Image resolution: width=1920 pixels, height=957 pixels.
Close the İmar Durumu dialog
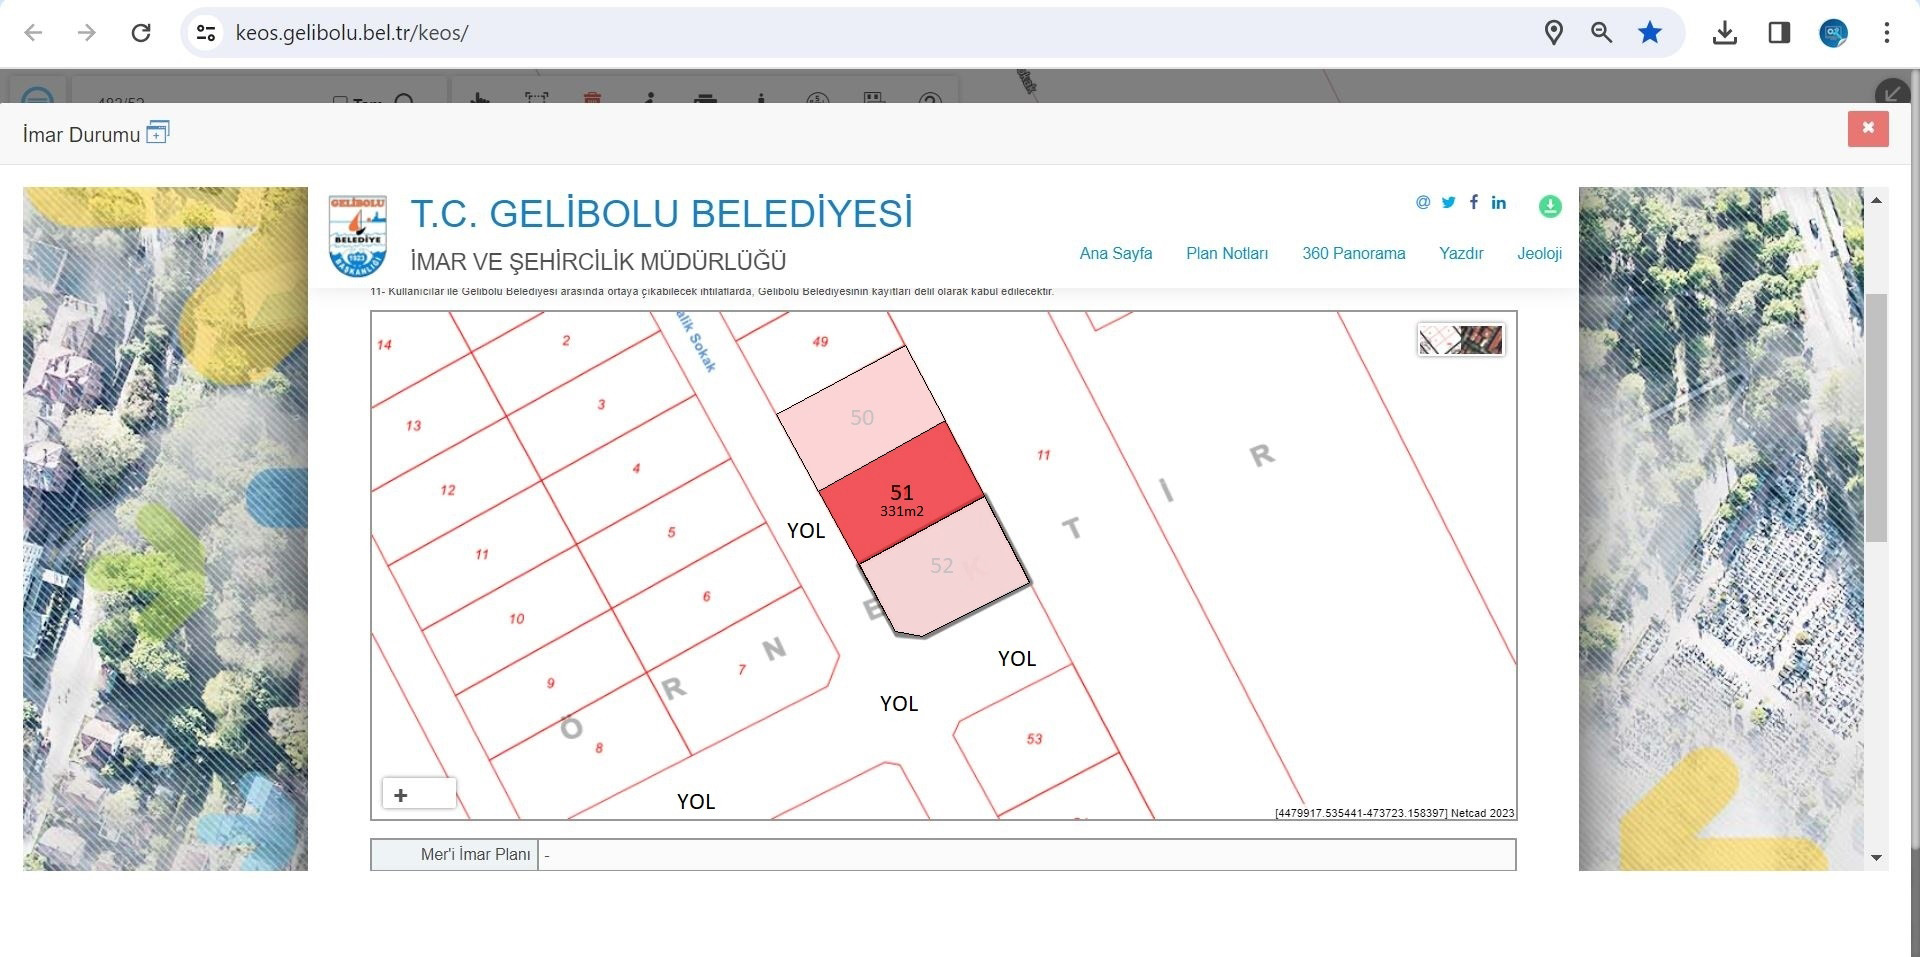click(1867, 129)
